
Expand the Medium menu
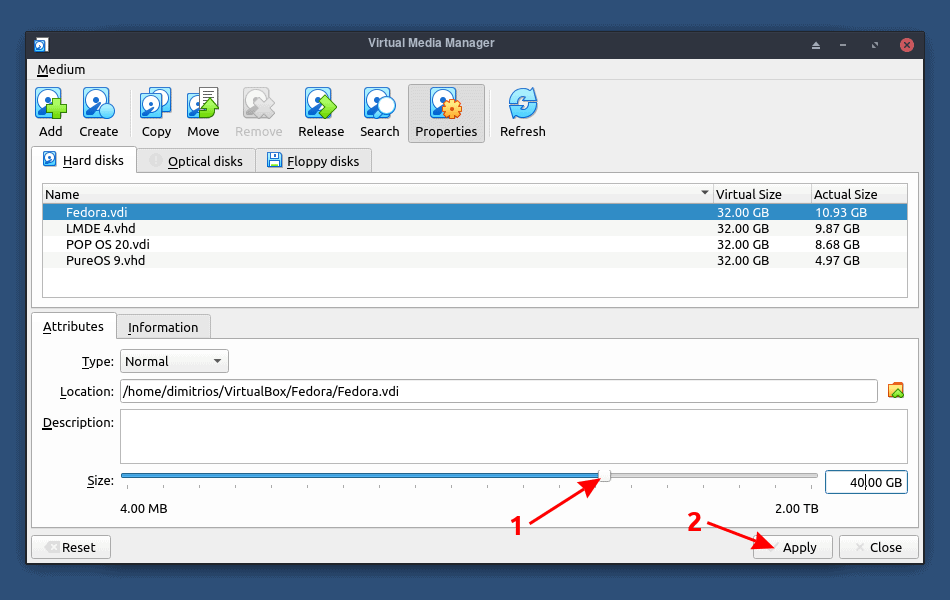point(60,69)
